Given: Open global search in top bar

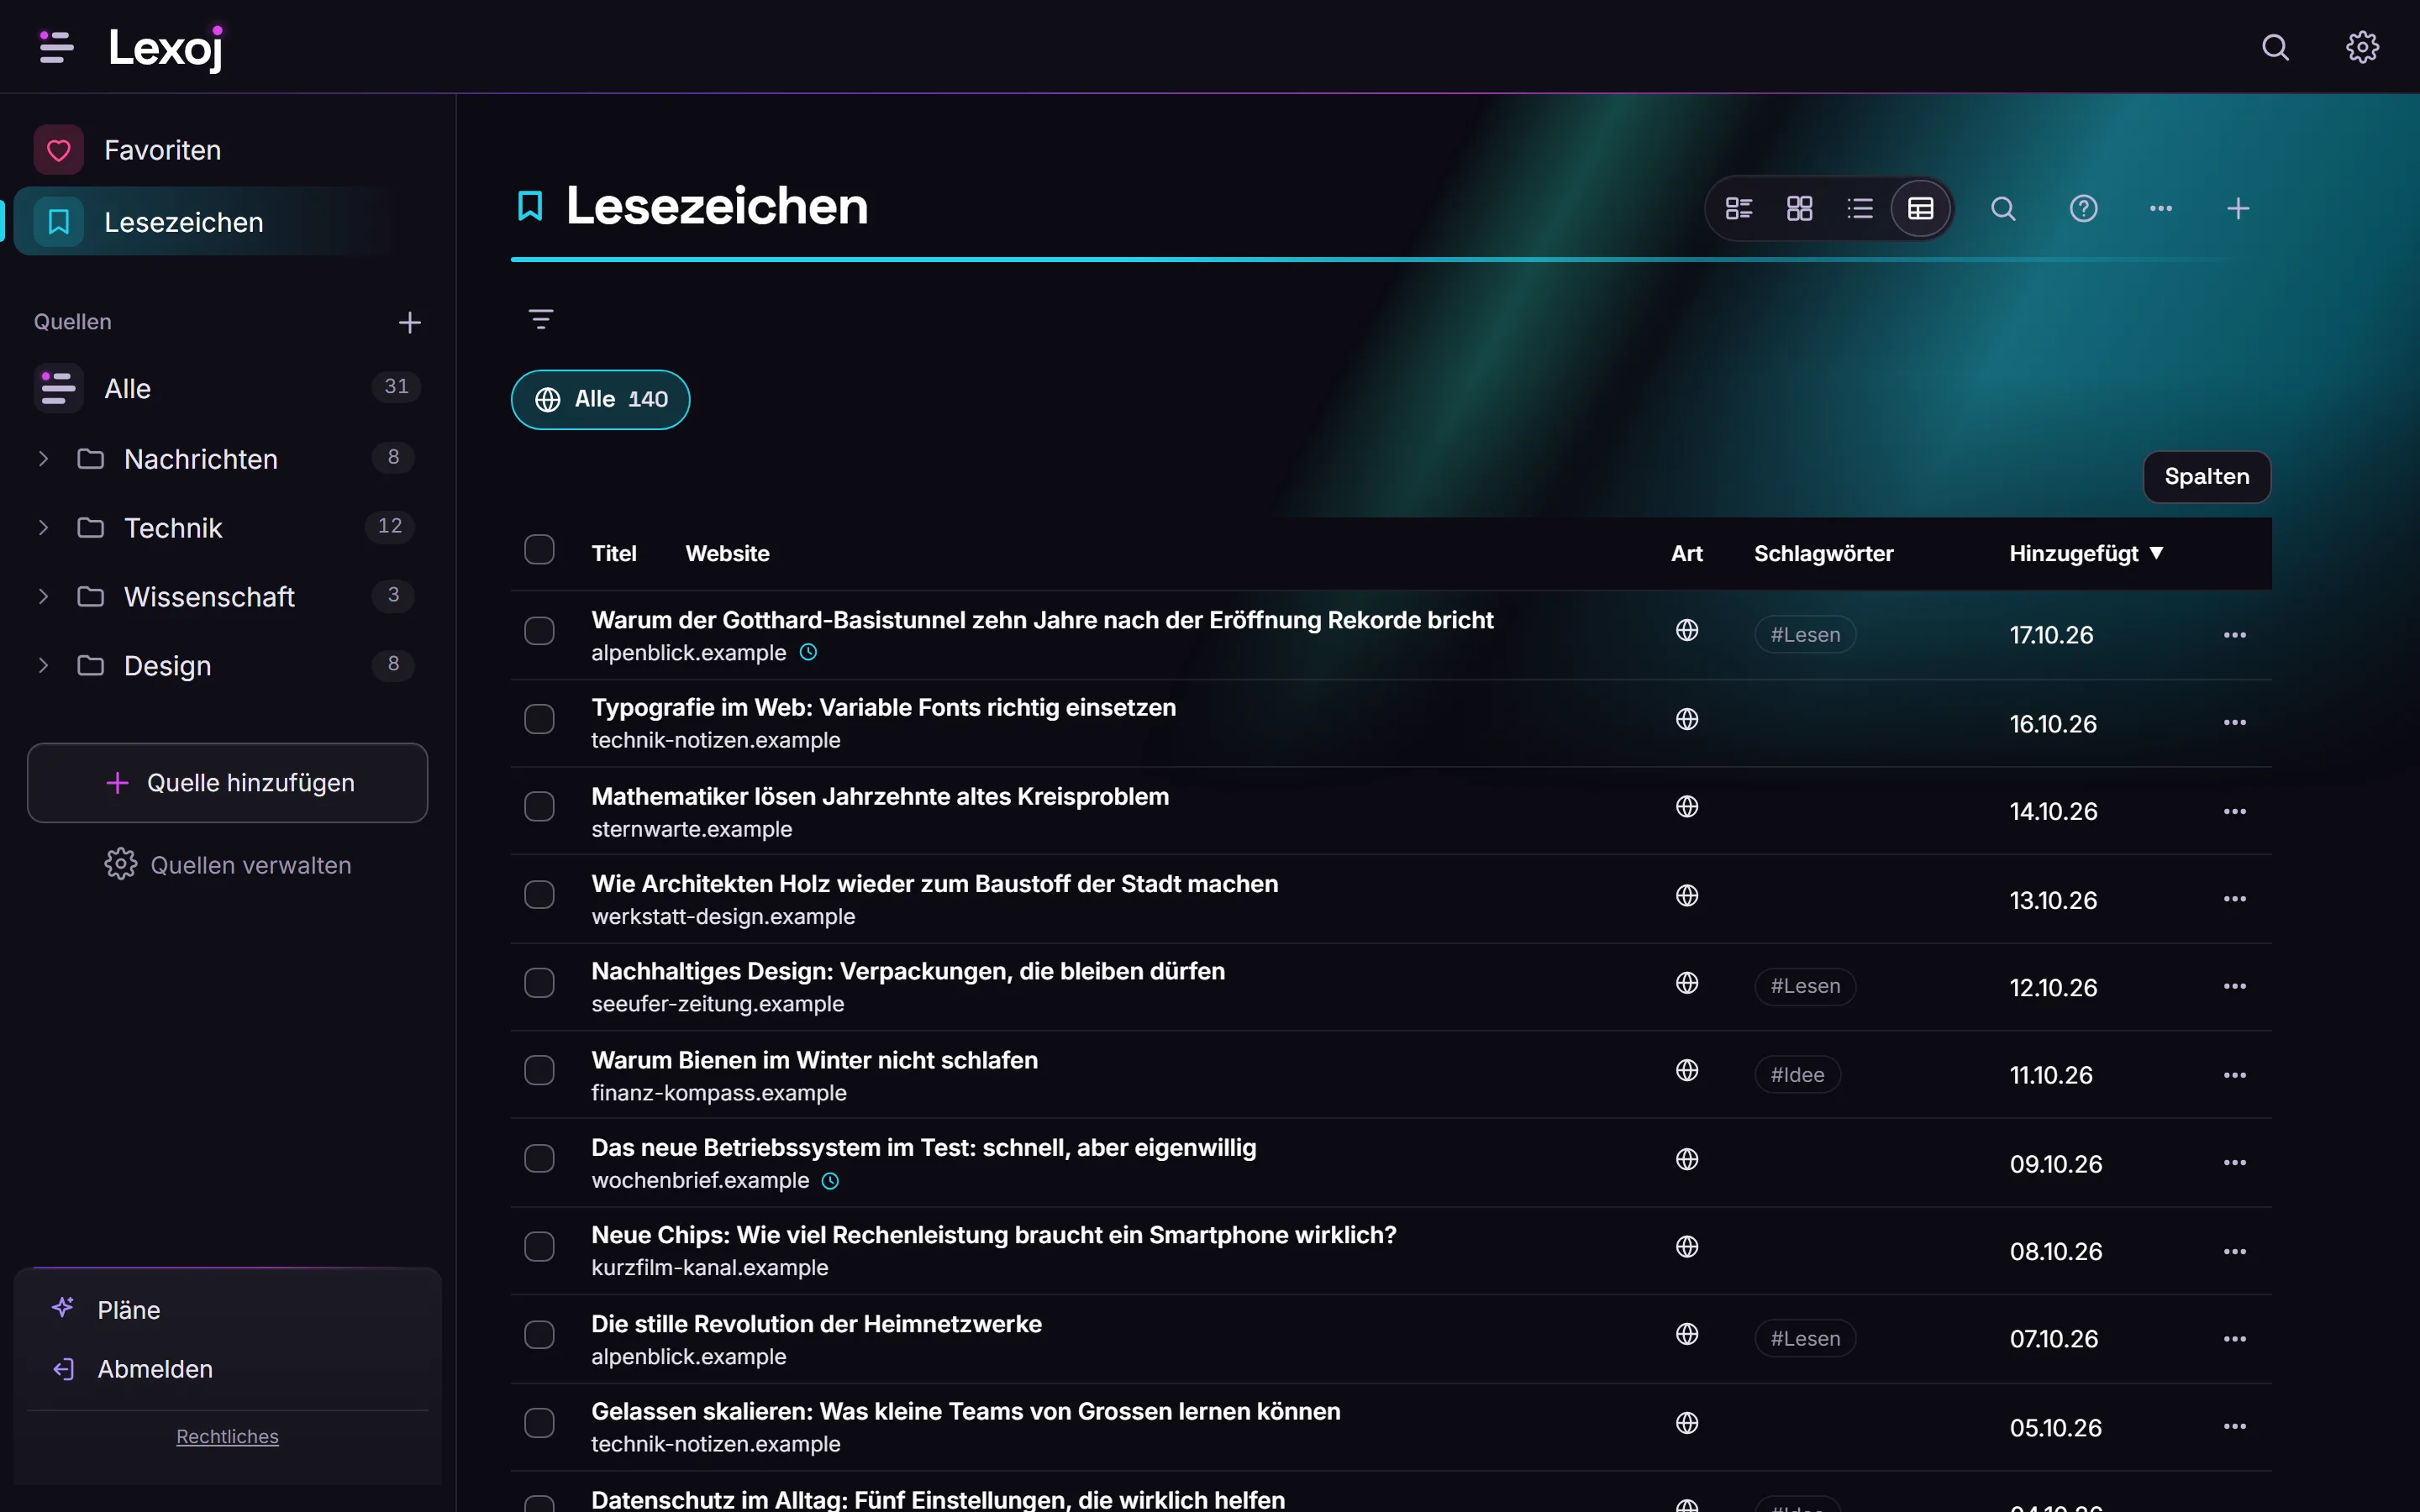Looking at the screenshot, I should tap(2275, 47).
